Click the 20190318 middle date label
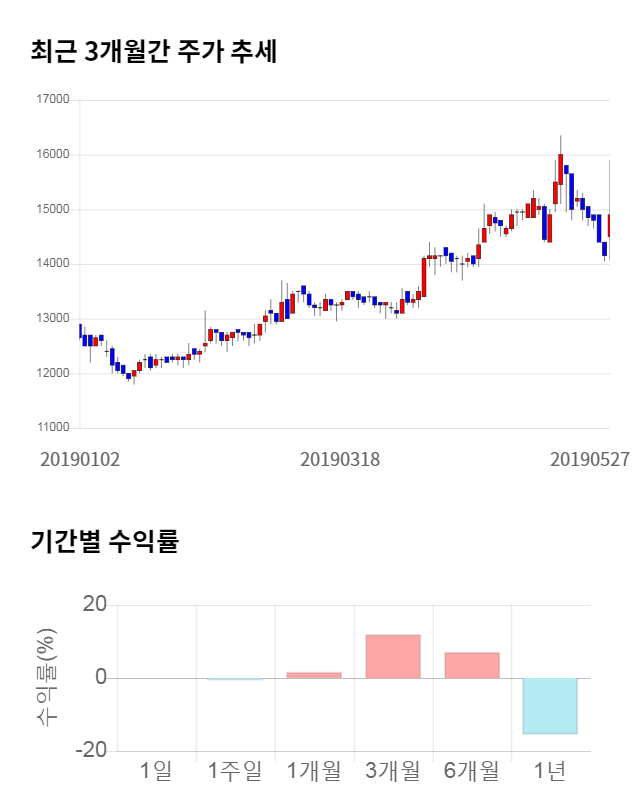Screen dimensions: 640x810 point(340,459)
